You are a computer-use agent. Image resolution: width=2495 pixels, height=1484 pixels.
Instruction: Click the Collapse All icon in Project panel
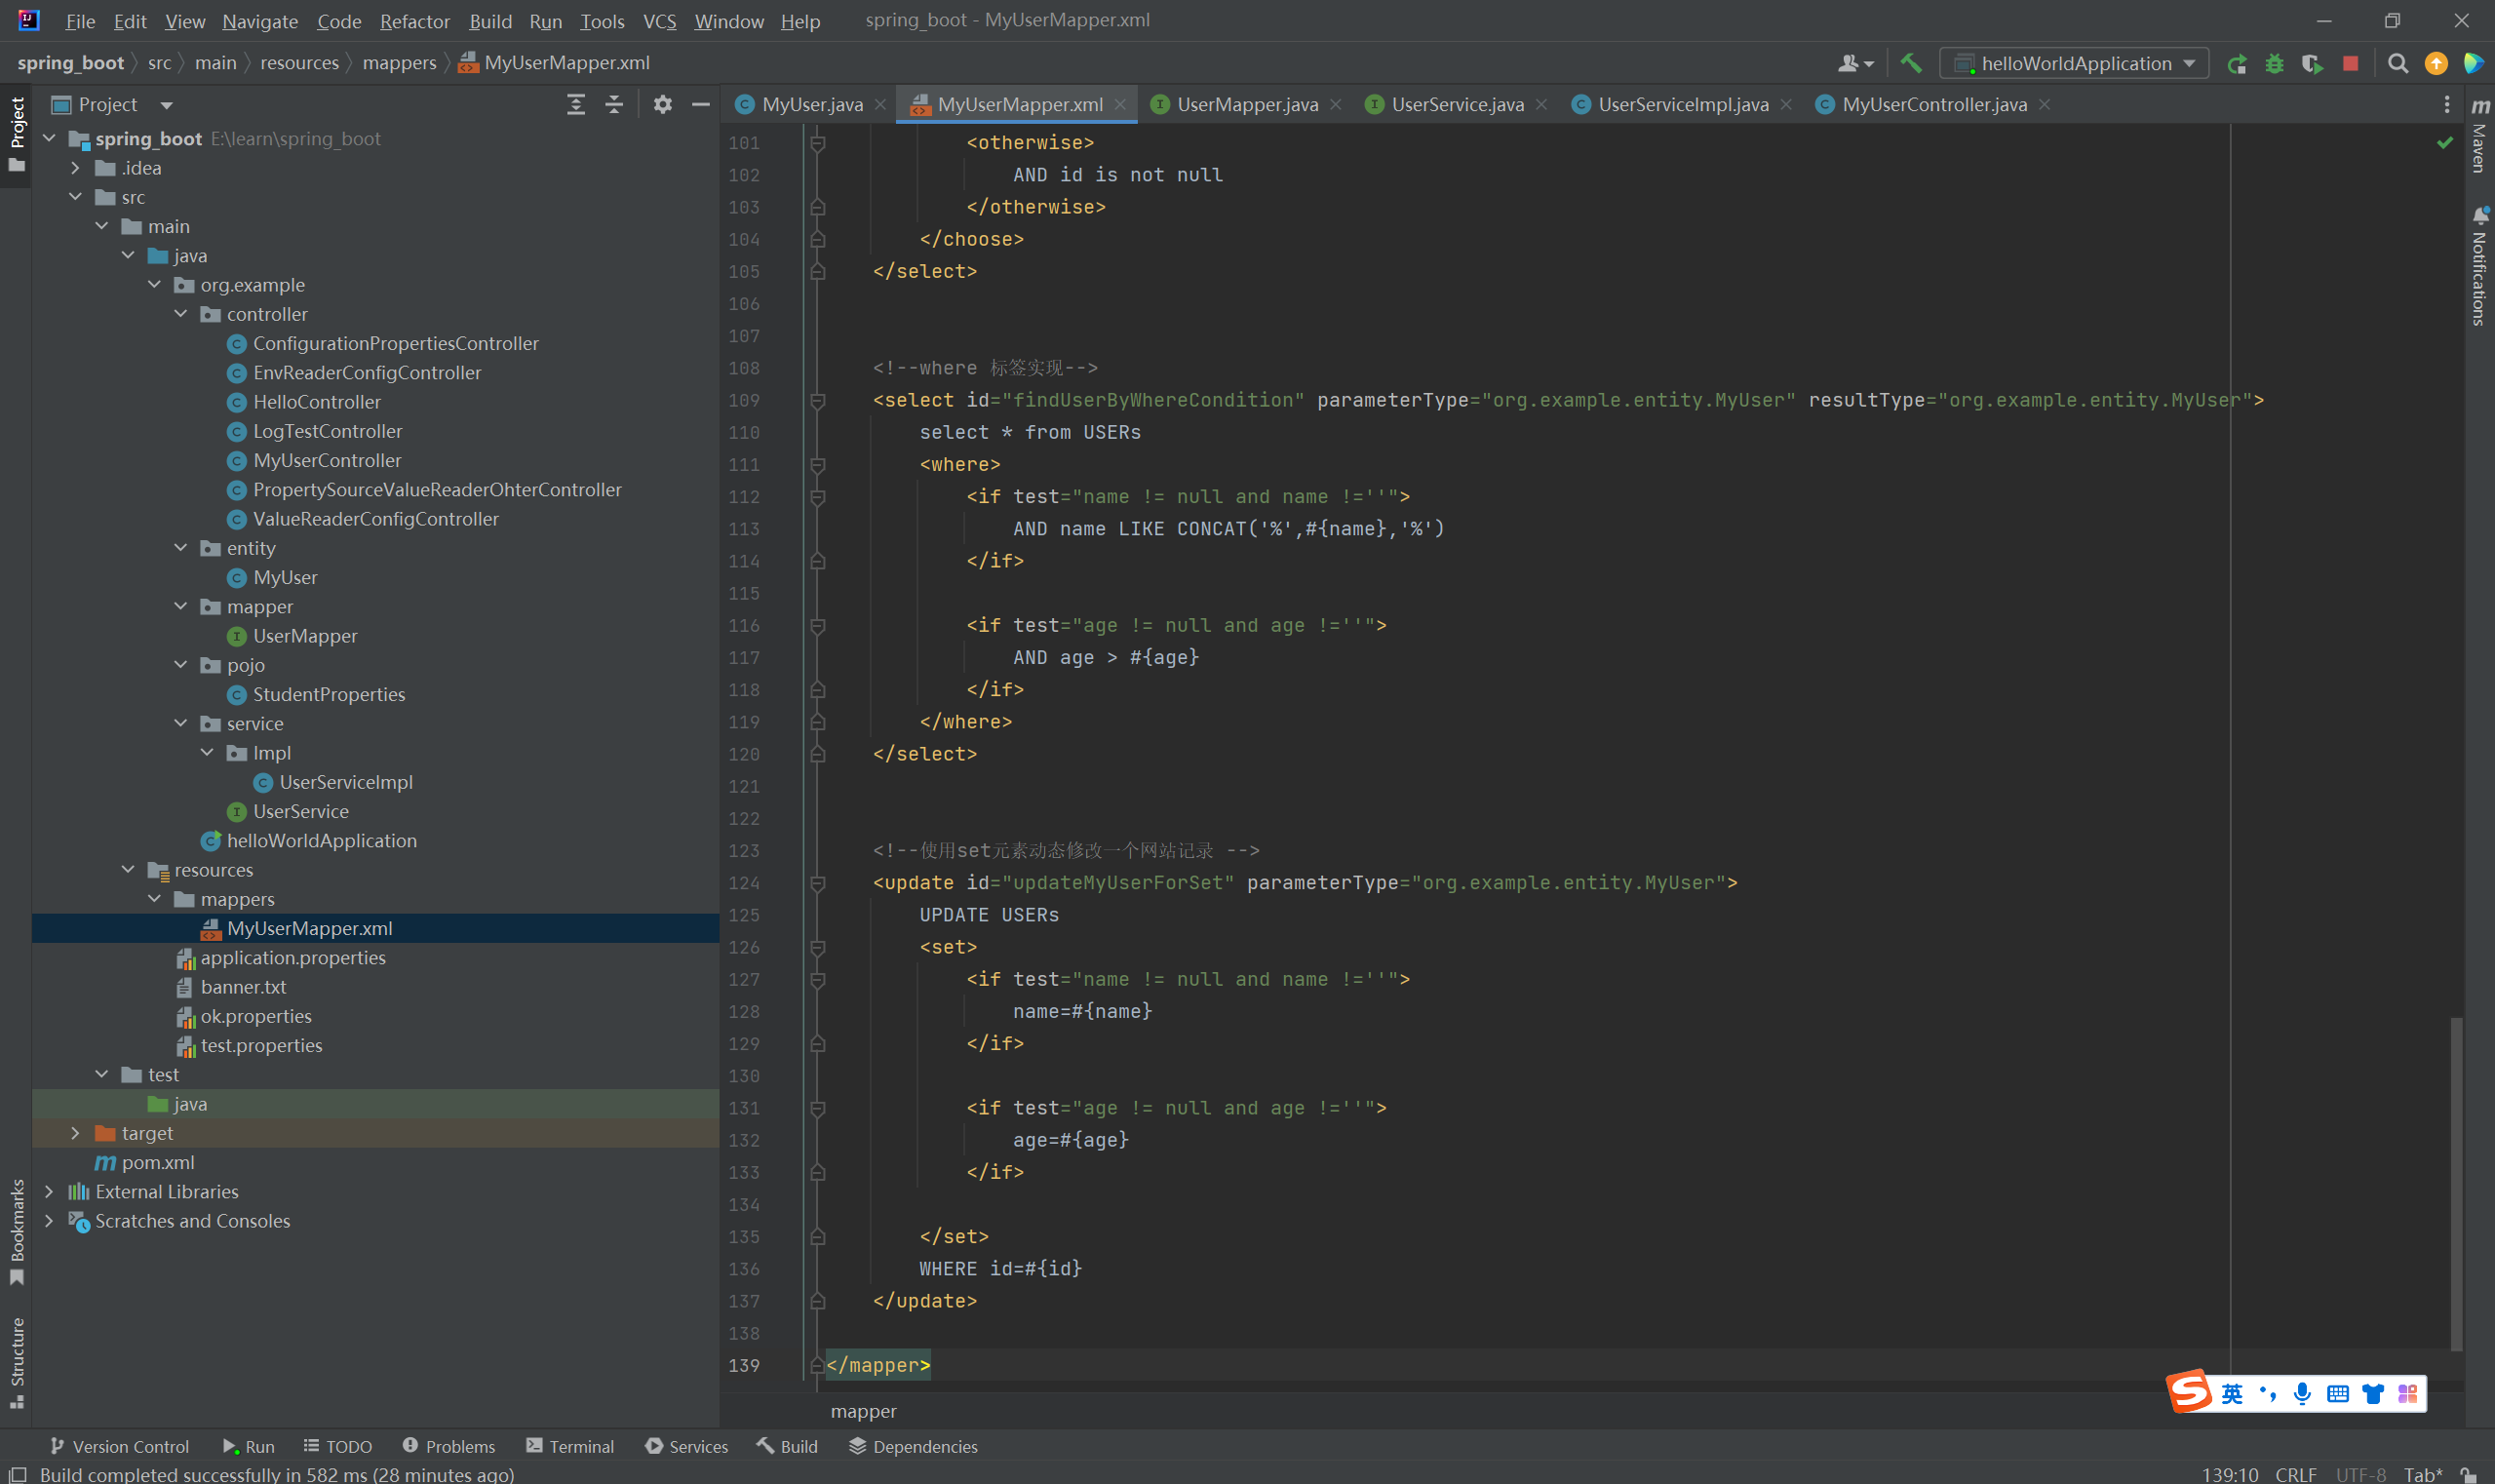click(614, 104)
